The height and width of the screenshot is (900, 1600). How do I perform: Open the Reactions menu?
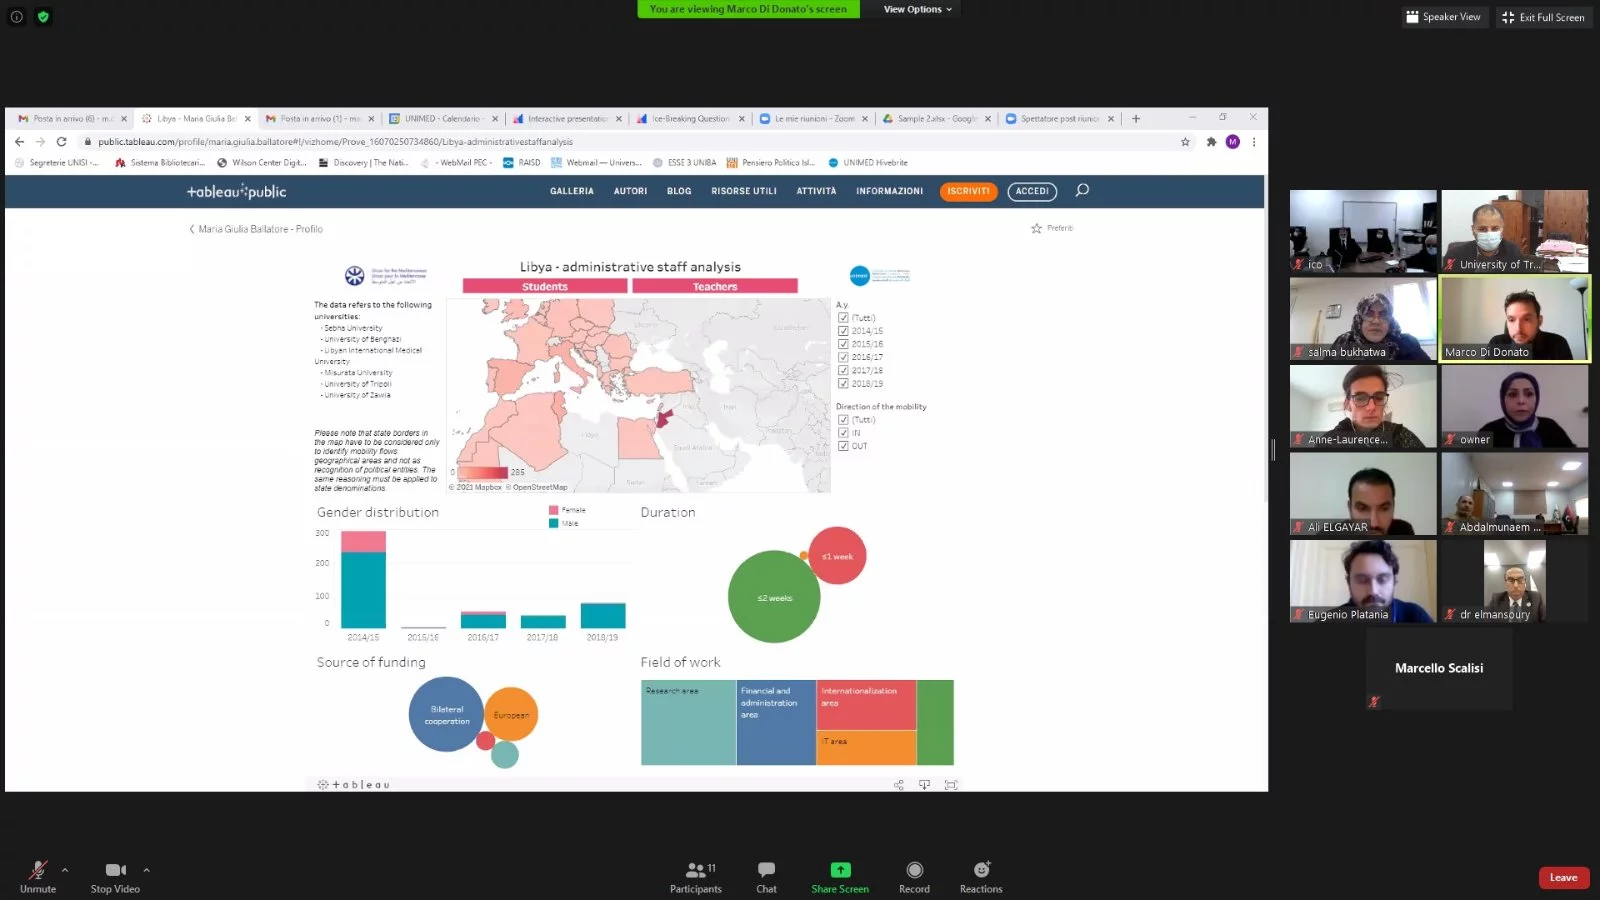click(981, 870)
